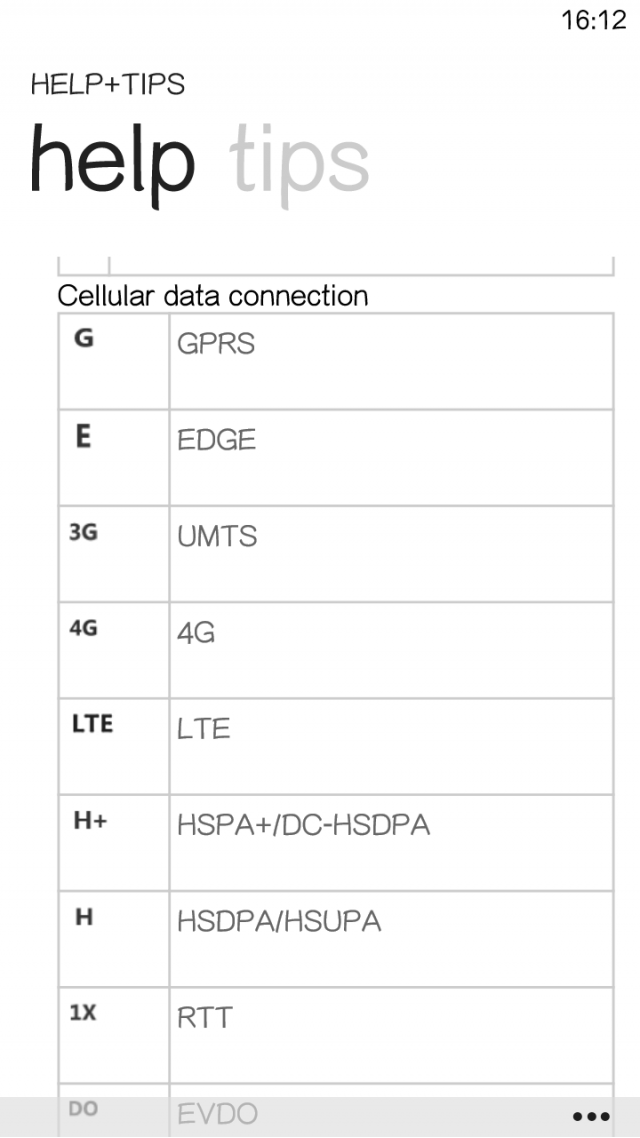Switch to the tips tab
The width and height of the screenshot is (640, 1138).
click(300, 162)
